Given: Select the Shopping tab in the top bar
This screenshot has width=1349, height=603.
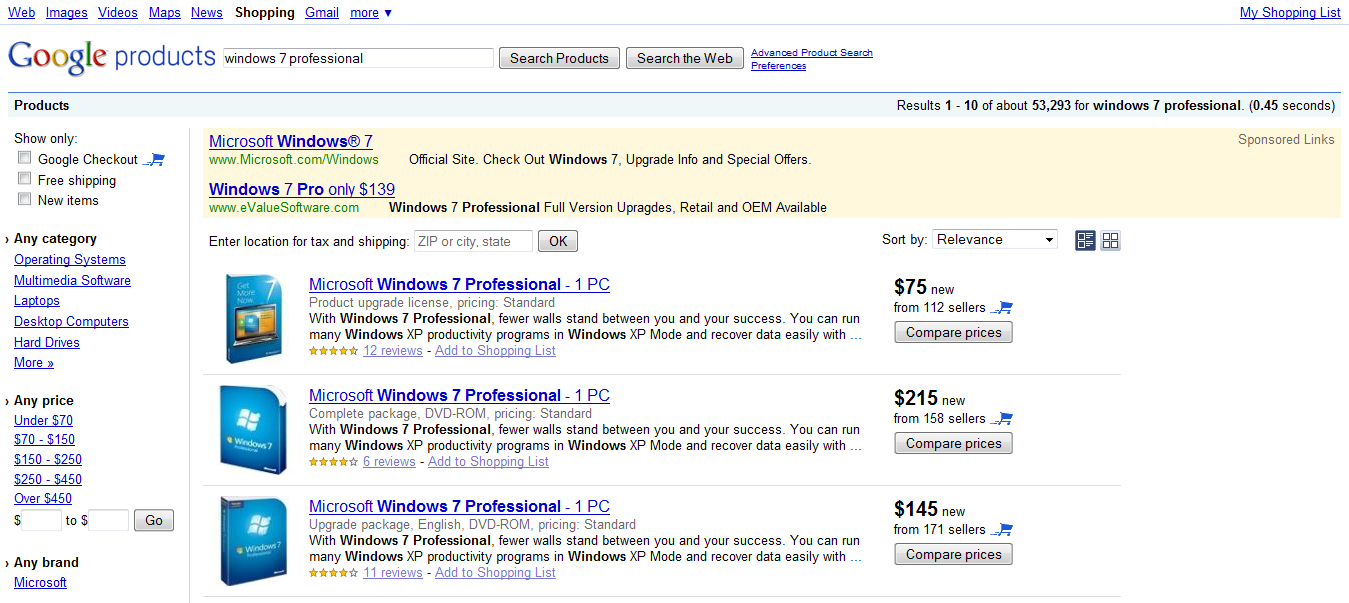Looking at the screenshot, I should coord(265,13).
